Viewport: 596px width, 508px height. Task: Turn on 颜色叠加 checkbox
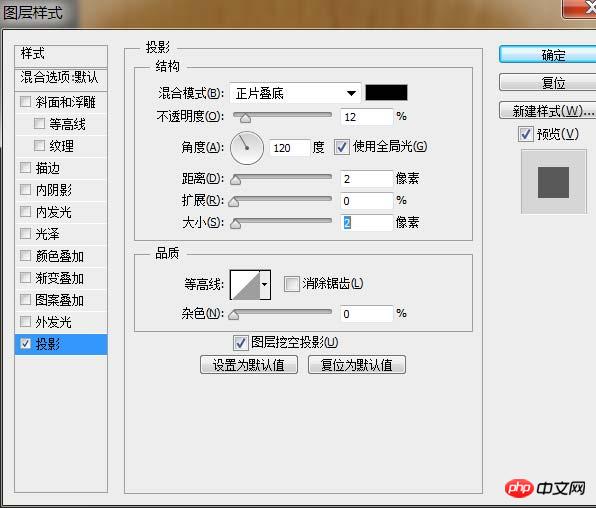tap(25, 256)
